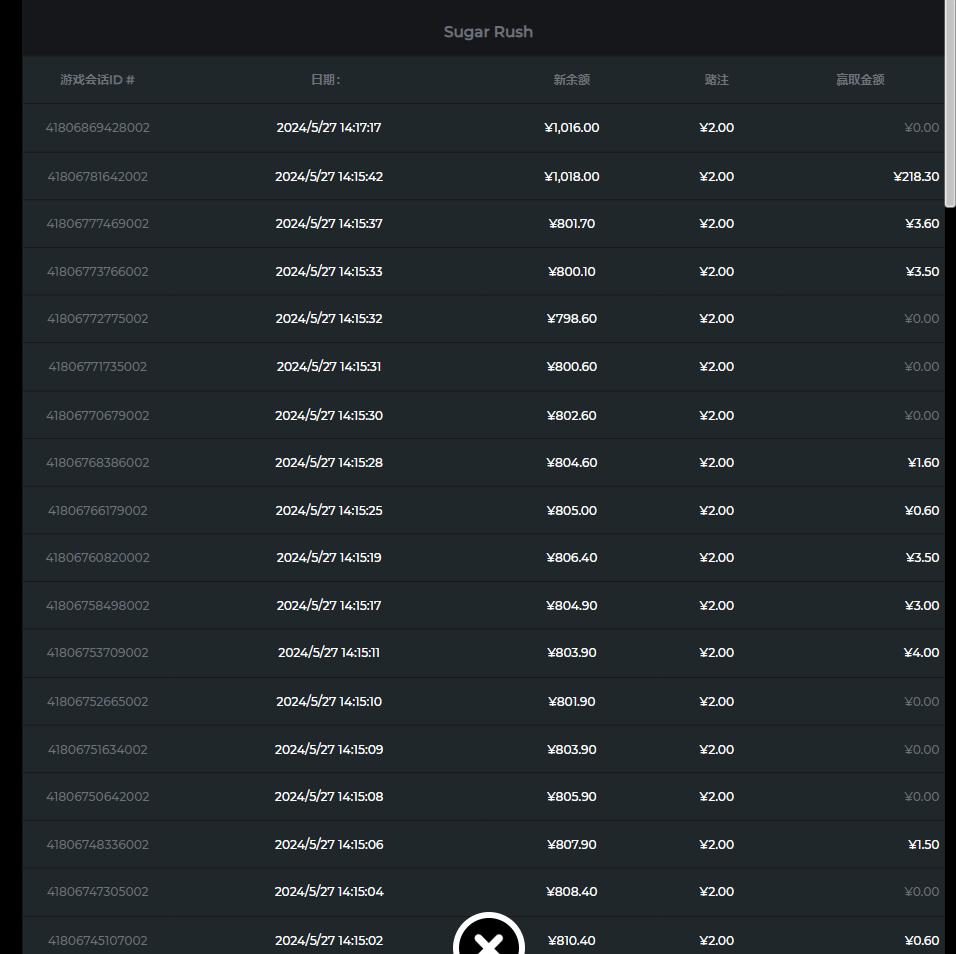Click the ¥805.00 new balance
This screenshot has width=956, height=954.
(572, 510)
